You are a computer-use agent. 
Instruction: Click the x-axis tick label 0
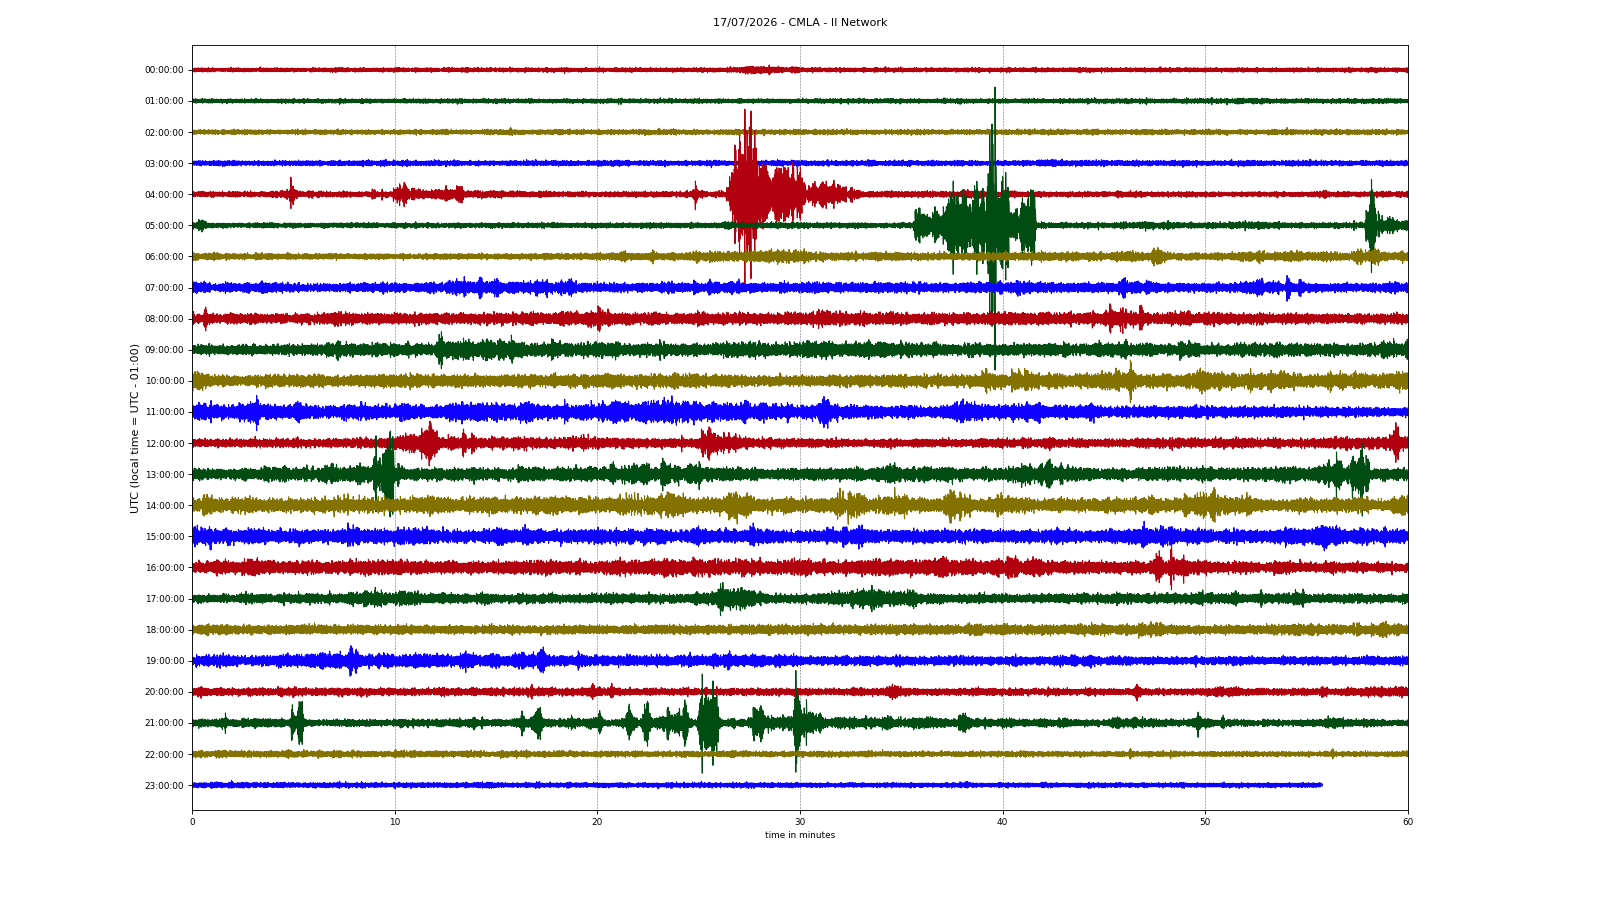(x=193, y=822)
